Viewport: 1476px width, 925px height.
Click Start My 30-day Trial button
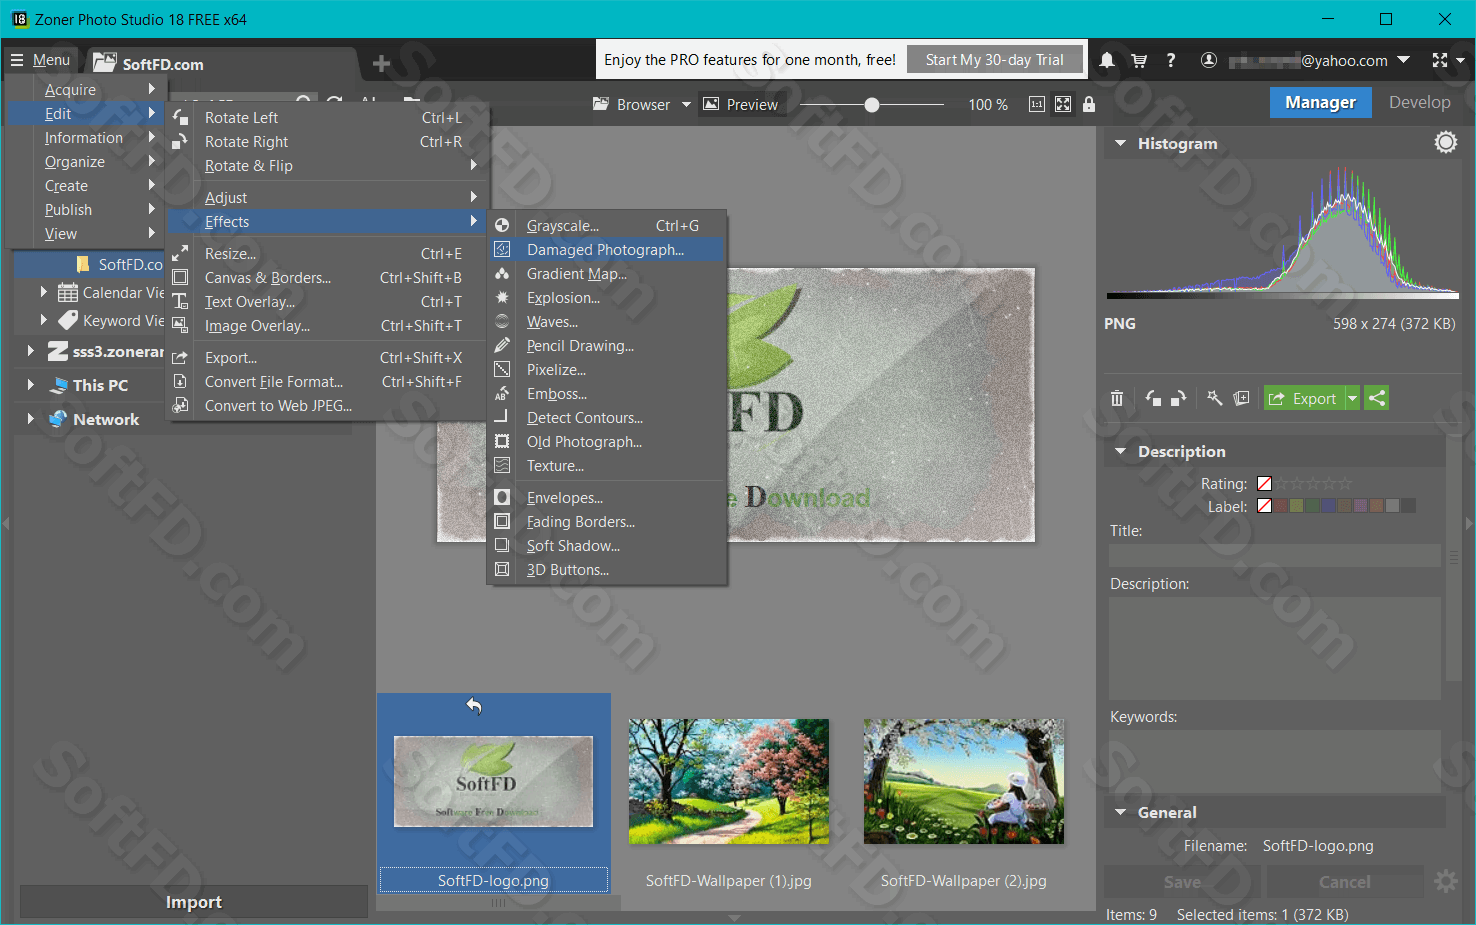coord(994,60)
